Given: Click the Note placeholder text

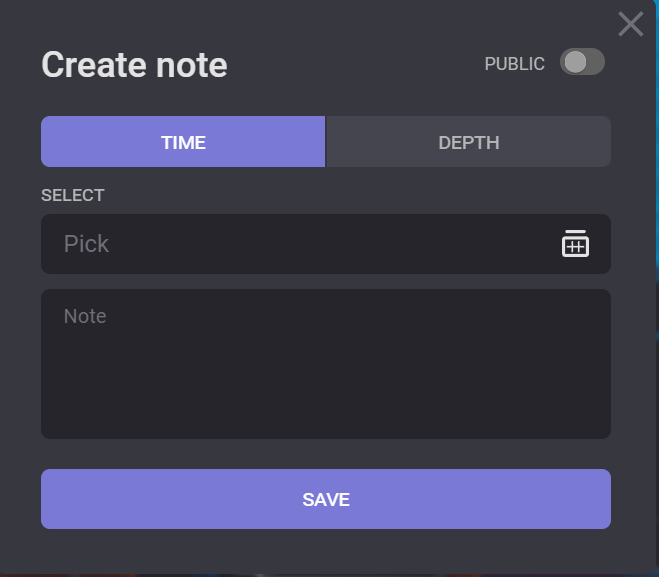Looking at the screenshot, I should 85,316.
